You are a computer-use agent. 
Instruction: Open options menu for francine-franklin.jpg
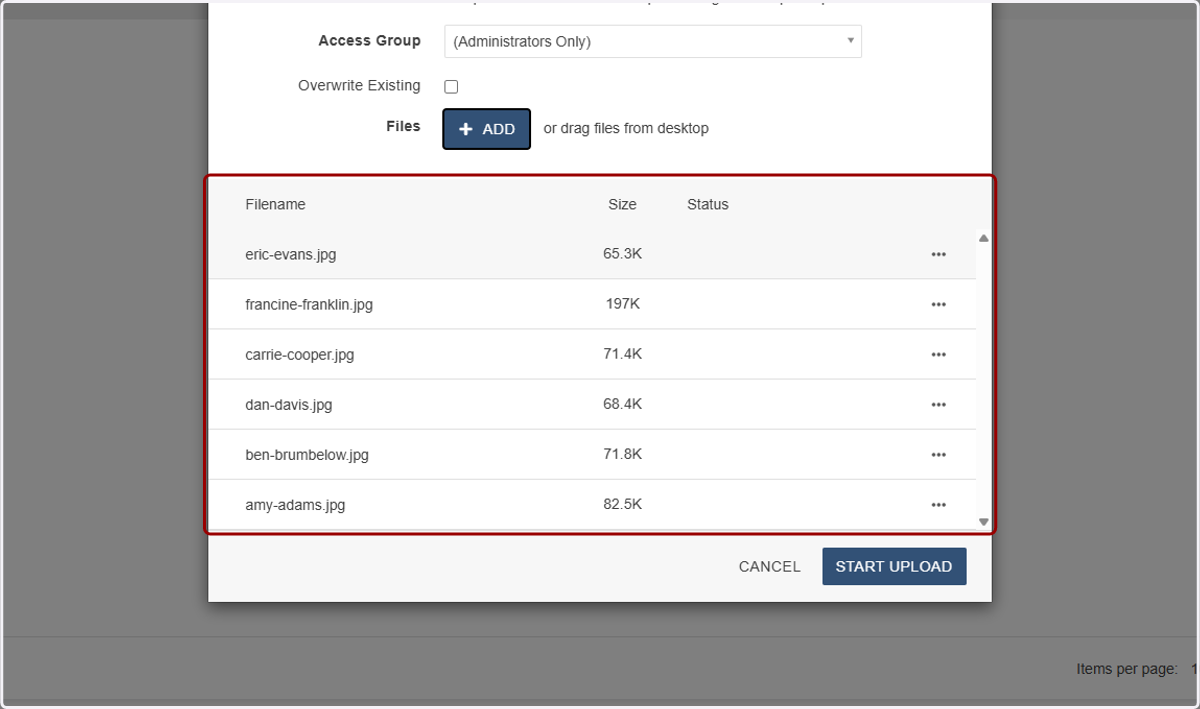[938, 304]
